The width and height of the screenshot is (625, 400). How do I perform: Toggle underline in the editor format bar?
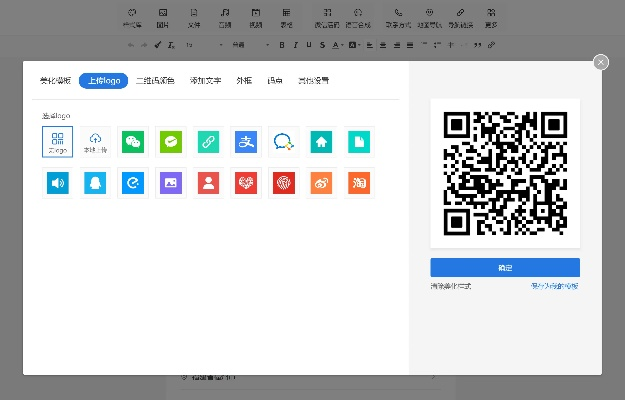pyautogui.click(x=309, y=45)
